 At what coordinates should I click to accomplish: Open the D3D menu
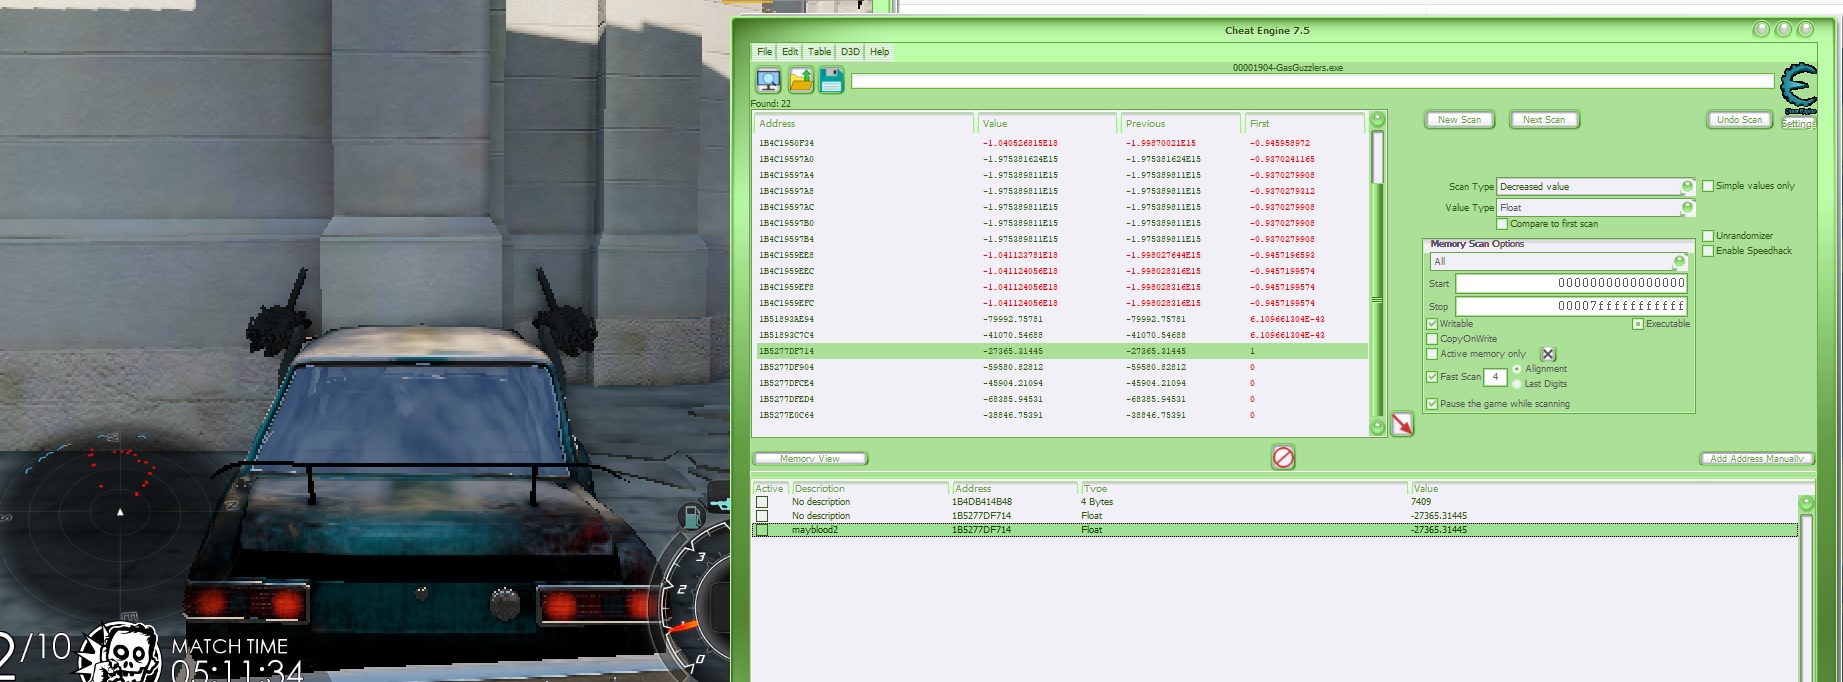850,52
